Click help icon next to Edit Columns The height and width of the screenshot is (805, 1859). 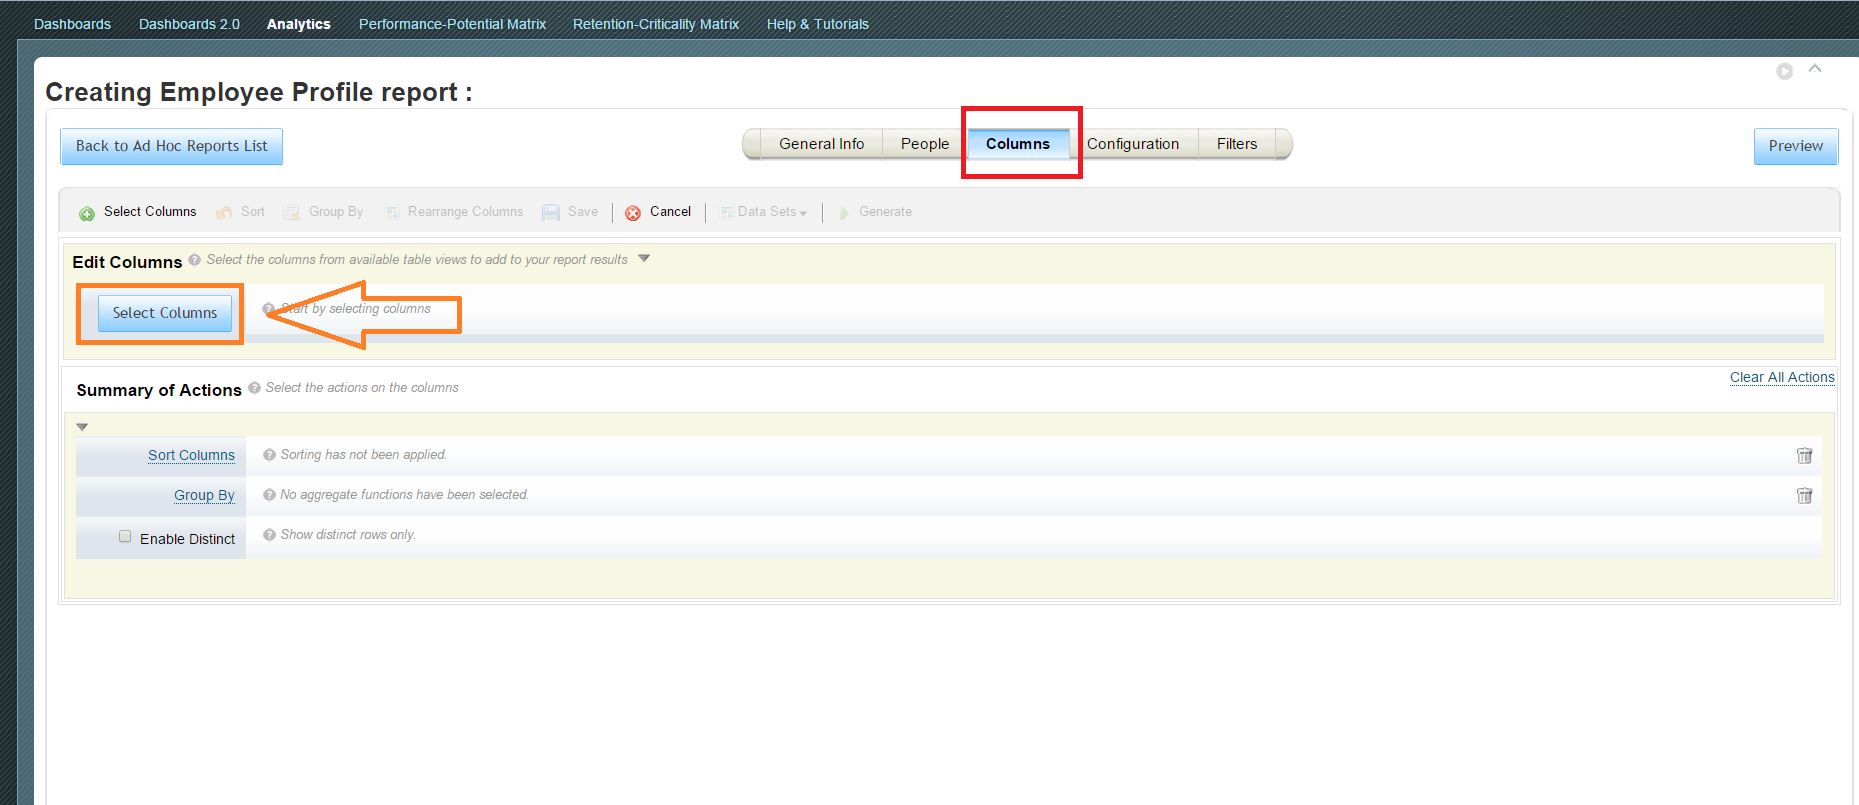point(194,260)
